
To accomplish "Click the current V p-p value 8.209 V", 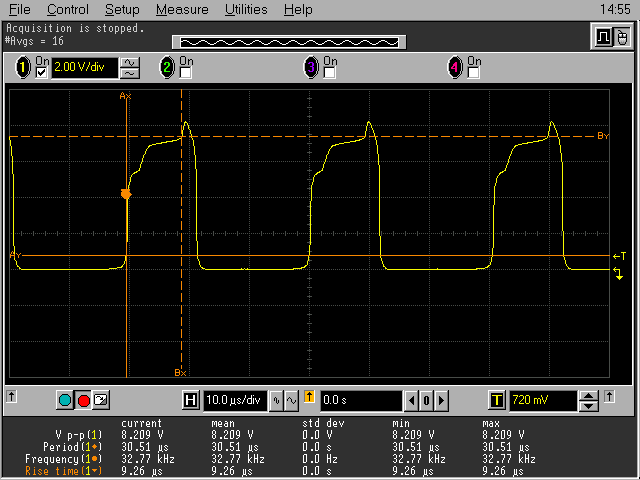I will (x=142, y=435).
